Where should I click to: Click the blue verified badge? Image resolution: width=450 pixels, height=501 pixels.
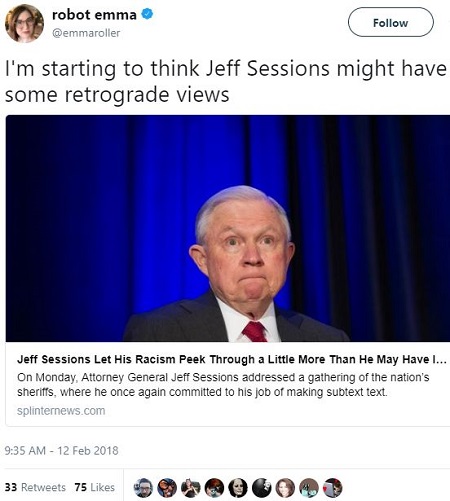click(147, 14)
